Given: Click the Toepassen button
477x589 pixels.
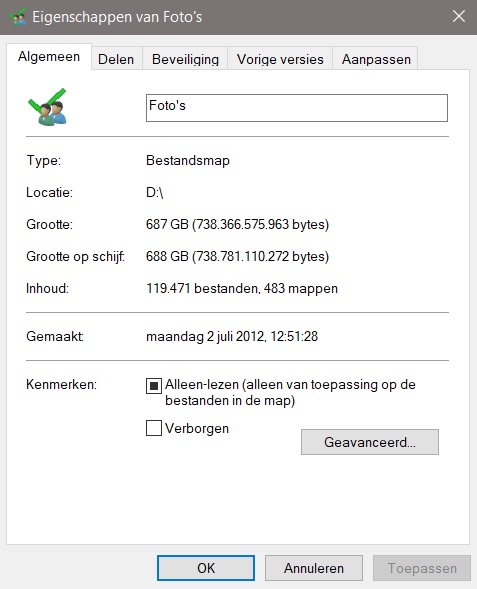Looking at the screenshot, I should 422,568.
